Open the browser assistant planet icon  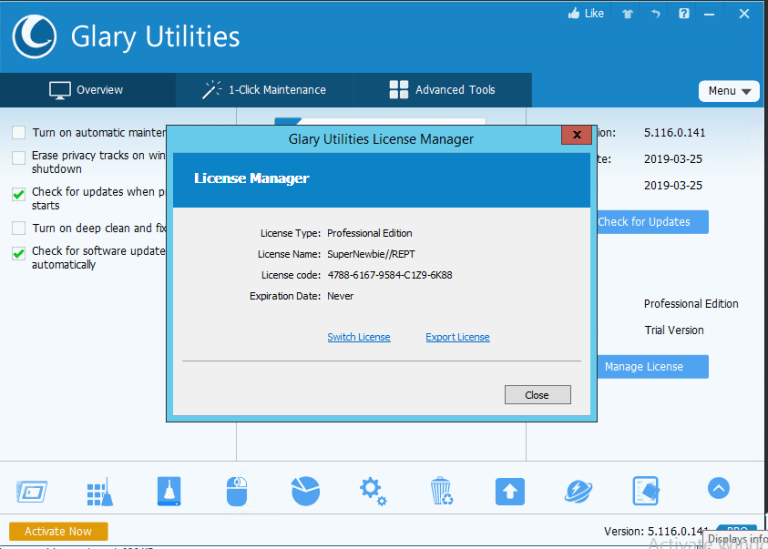578,491
